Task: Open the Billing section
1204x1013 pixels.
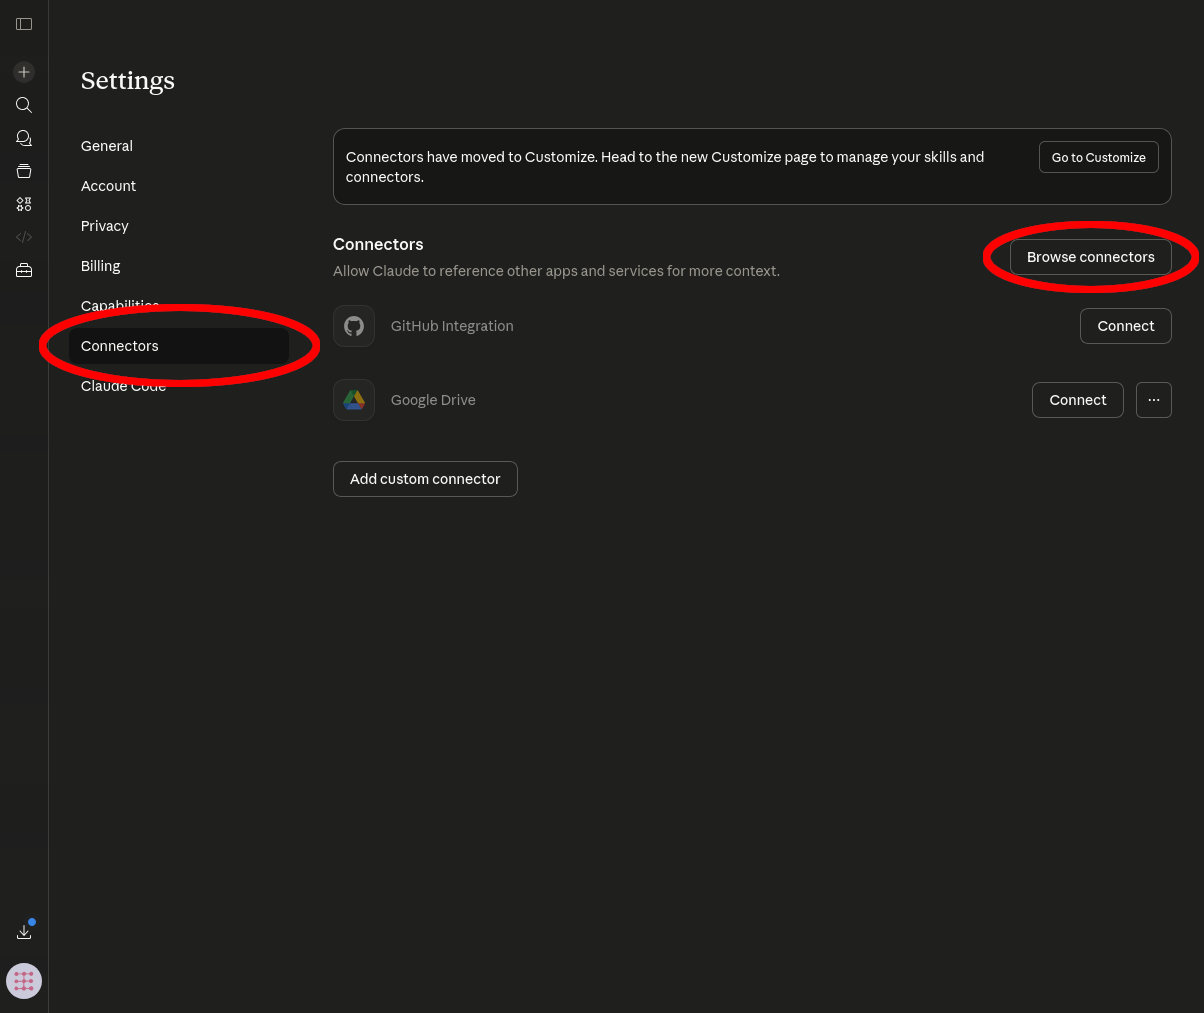Action: tap(100, 265)
